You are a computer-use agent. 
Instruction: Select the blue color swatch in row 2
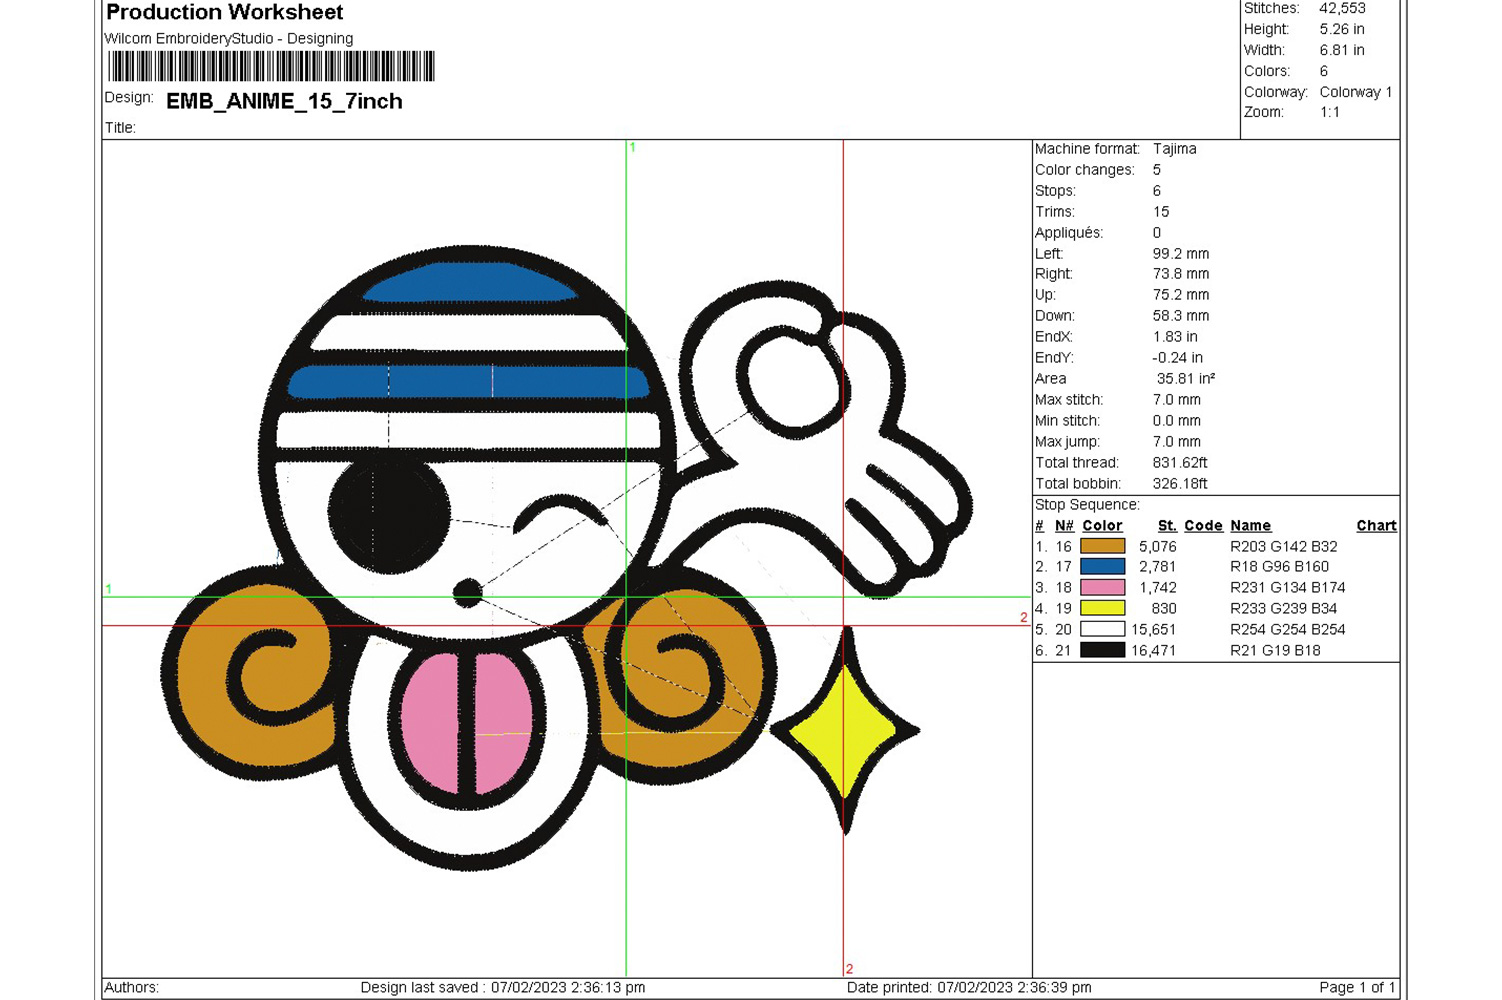pos(1102,567)
